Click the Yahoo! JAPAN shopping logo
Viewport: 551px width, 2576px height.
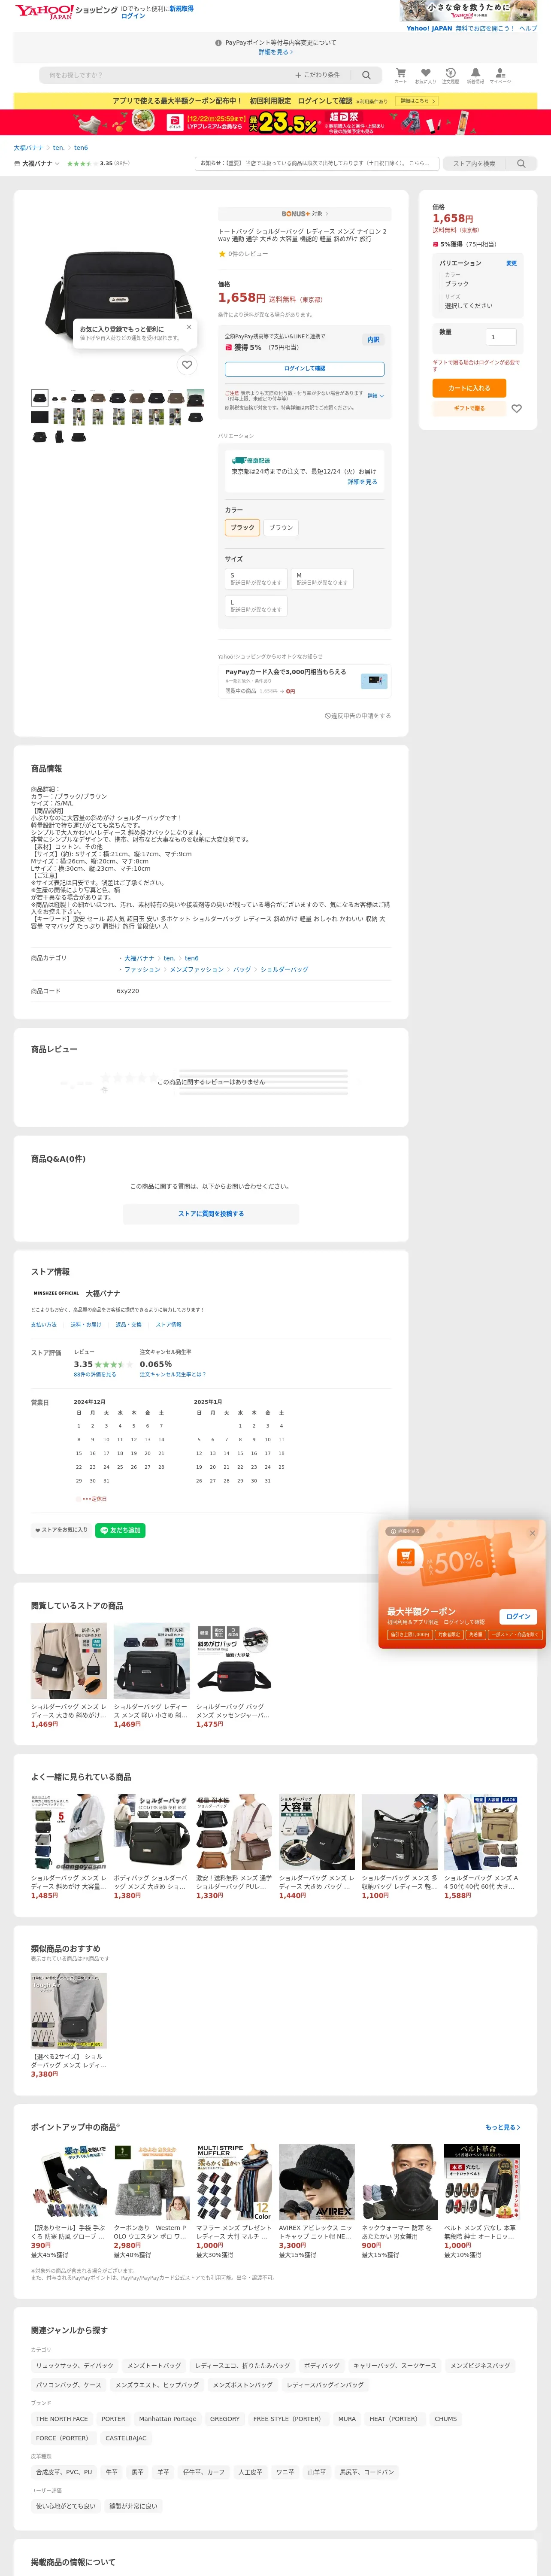pyautogui.click(x=66, y=11)
